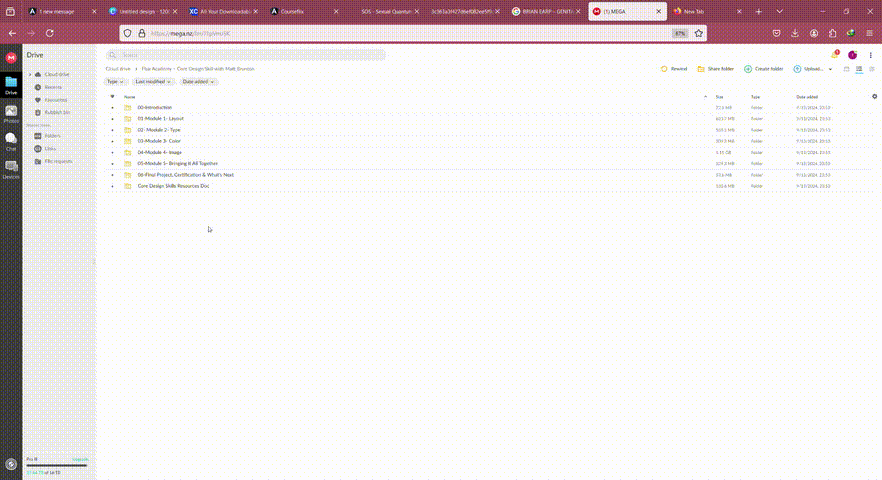Screen dimensions: 882x480
Task: Click the site security lock icon
Action: coord(142,33)
